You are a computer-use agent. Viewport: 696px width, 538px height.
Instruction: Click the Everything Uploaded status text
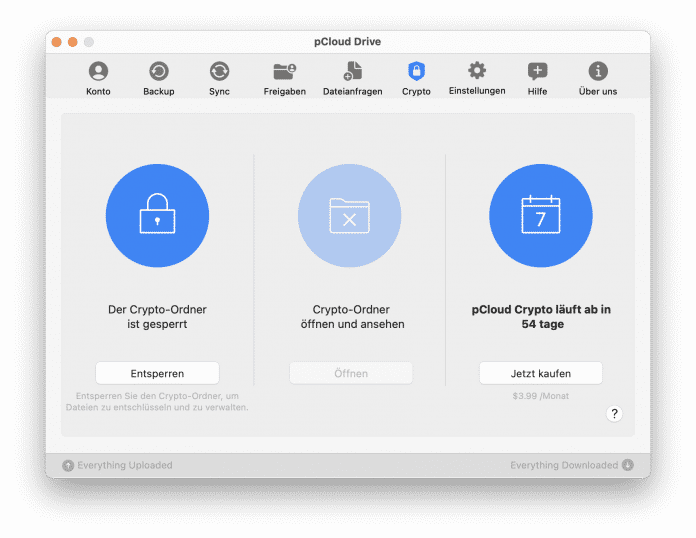click(x=125, y=465)
